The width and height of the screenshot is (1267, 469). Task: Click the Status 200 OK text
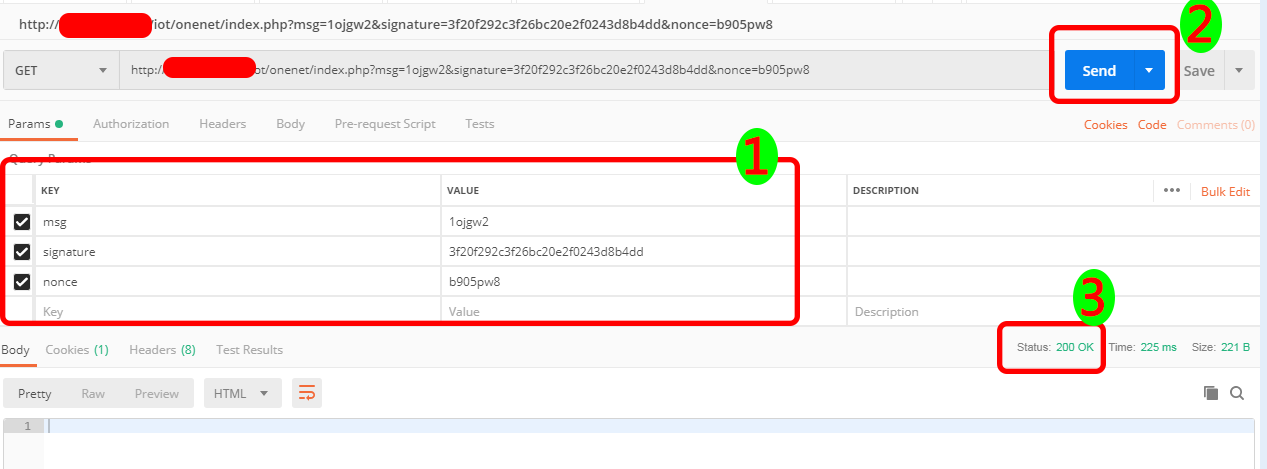point(1055,347)
